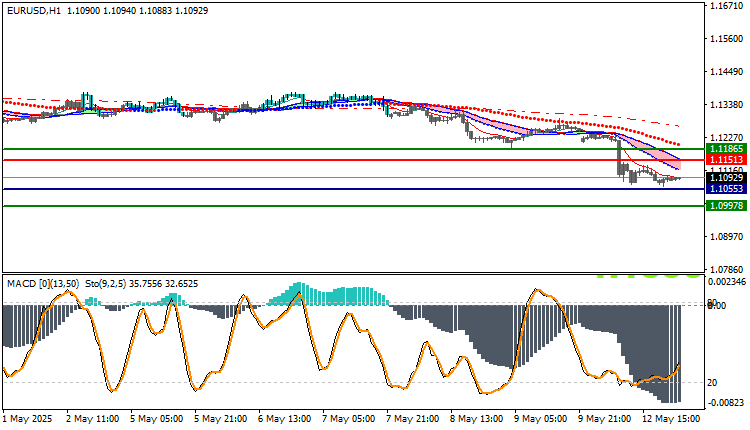750x430 pixels.
Task: Click the red 1.11513 price level label
Action: pyautogui.click(x=726, y=160)
